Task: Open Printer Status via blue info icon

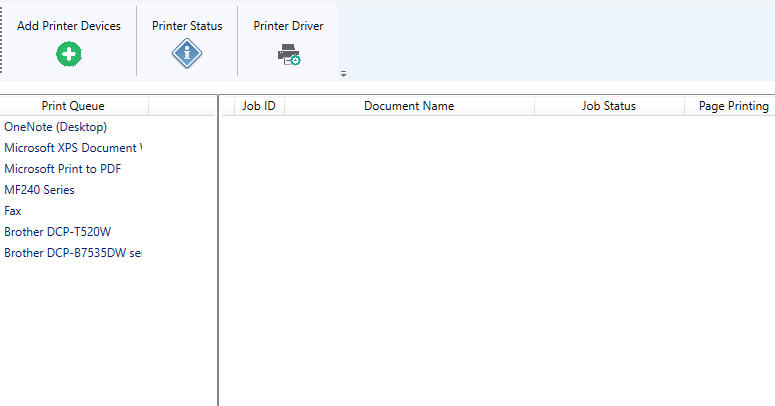Action: [x=187, y=55]
